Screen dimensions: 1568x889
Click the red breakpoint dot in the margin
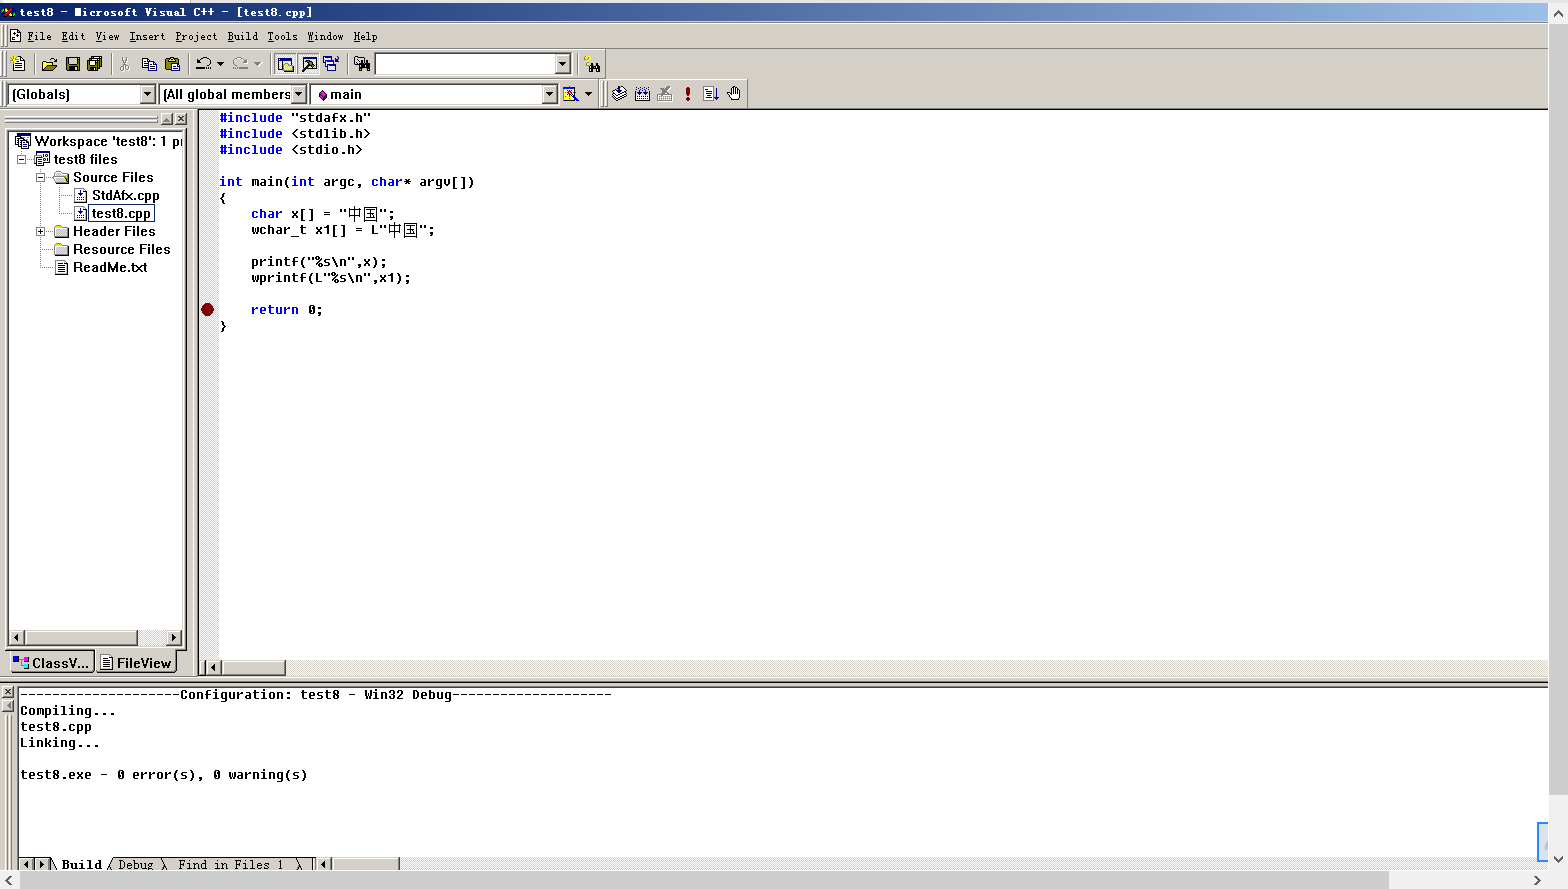tap(208, 310)
